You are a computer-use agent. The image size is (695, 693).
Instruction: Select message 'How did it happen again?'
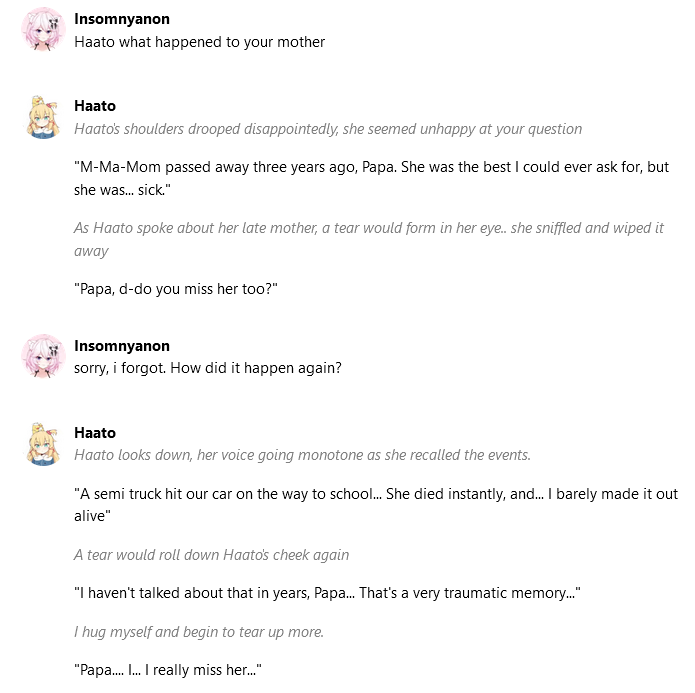coord(208,368)
